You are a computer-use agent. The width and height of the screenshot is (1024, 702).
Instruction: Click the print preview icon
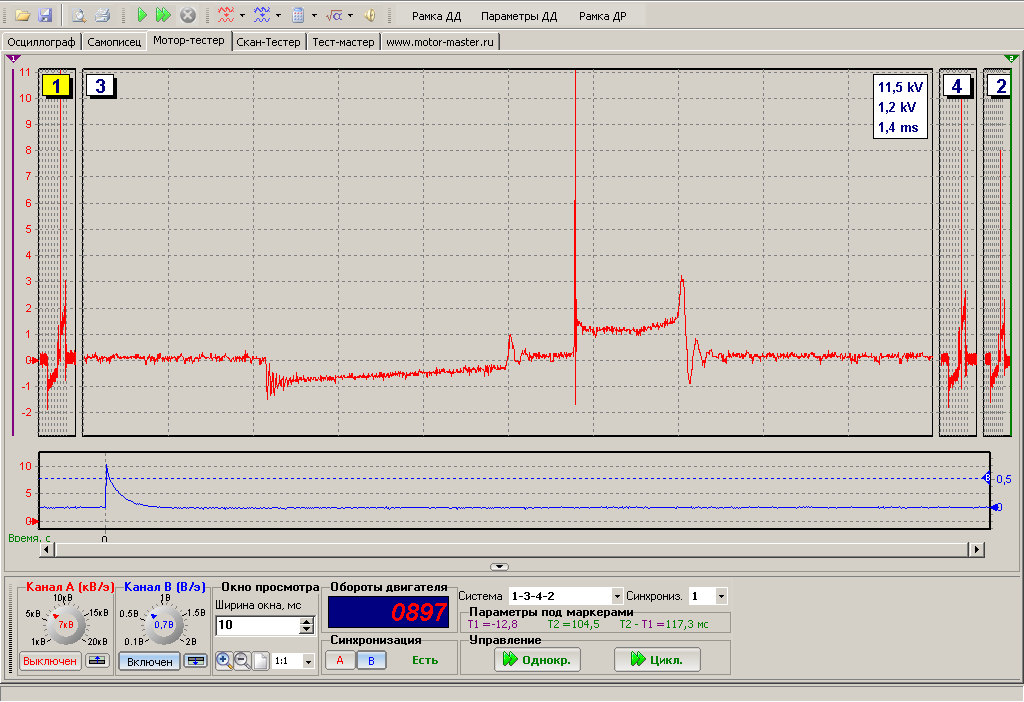[79, 15]
